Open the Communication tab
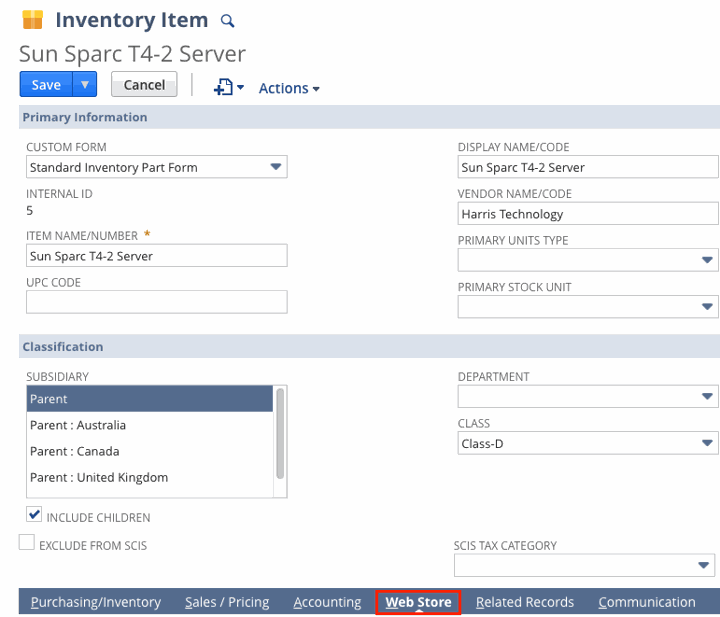The width and height of the screenshot is (720, 617). click(x=647, y=602)
